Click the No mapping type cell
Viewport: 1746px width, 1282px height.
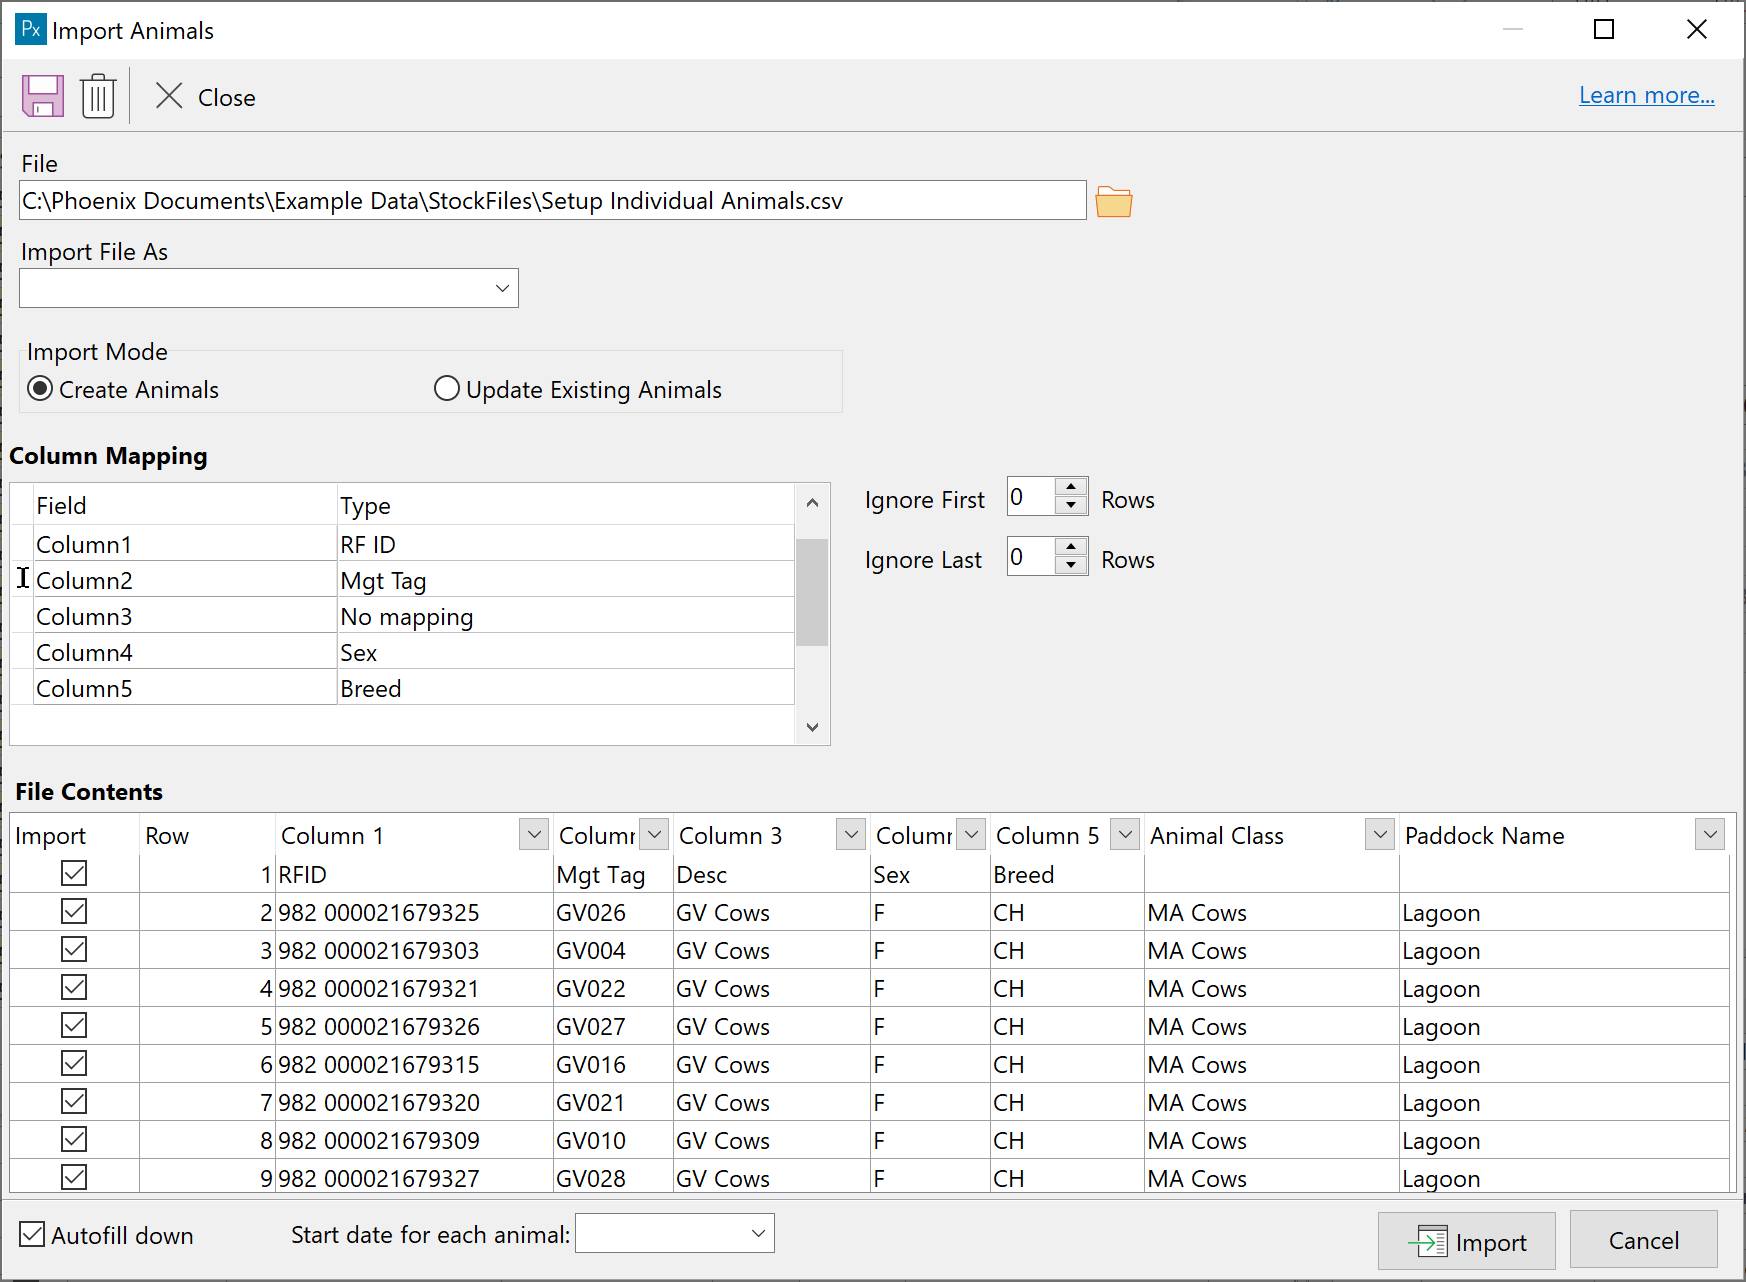pyautogui.click(x=565, y=616)
